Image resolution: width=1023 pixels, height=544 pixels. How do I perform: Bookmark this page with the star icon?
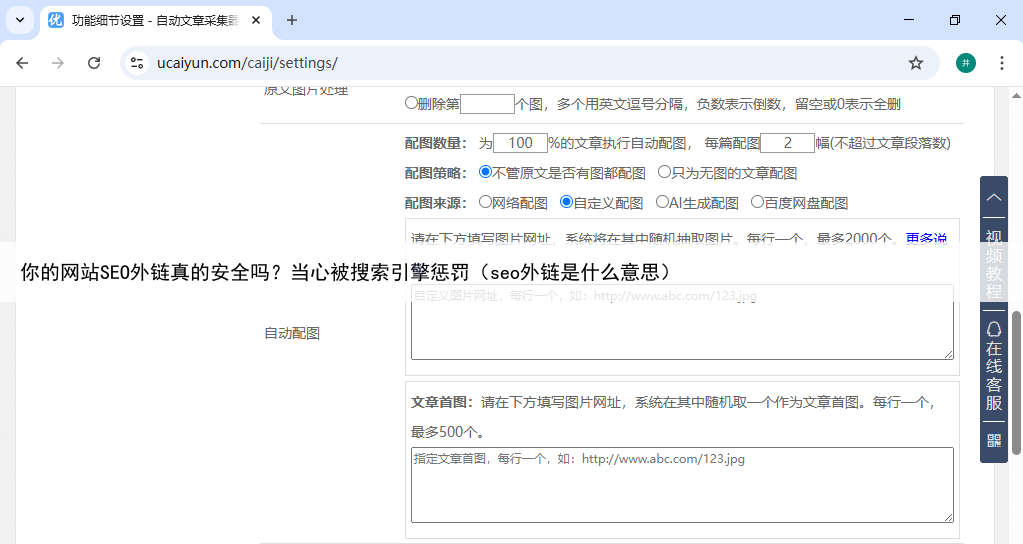coord(915,63)
